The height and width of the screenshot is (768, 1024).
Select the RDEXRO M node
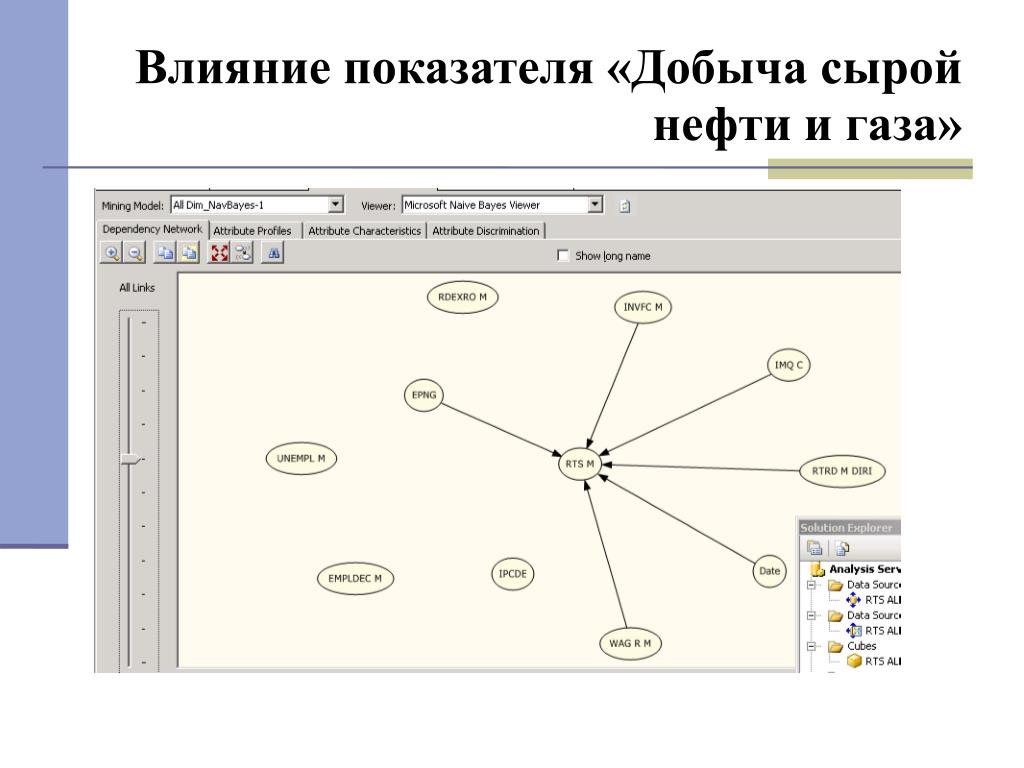pyautogui.click(x=462, y=297)
